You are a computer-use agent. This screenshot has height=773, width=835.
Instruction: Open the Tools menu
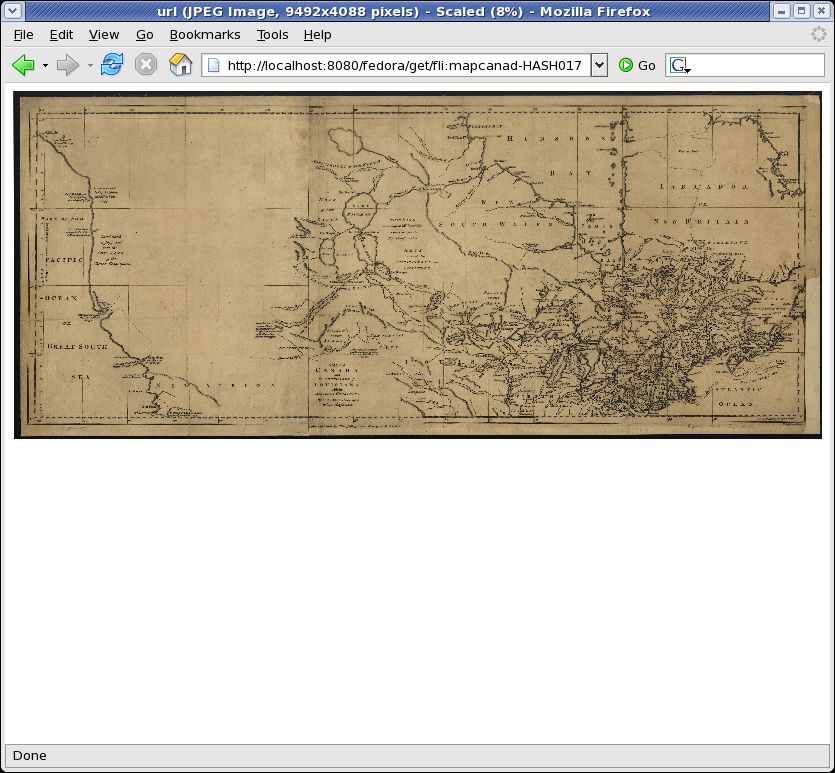click(x=273, y=35)
